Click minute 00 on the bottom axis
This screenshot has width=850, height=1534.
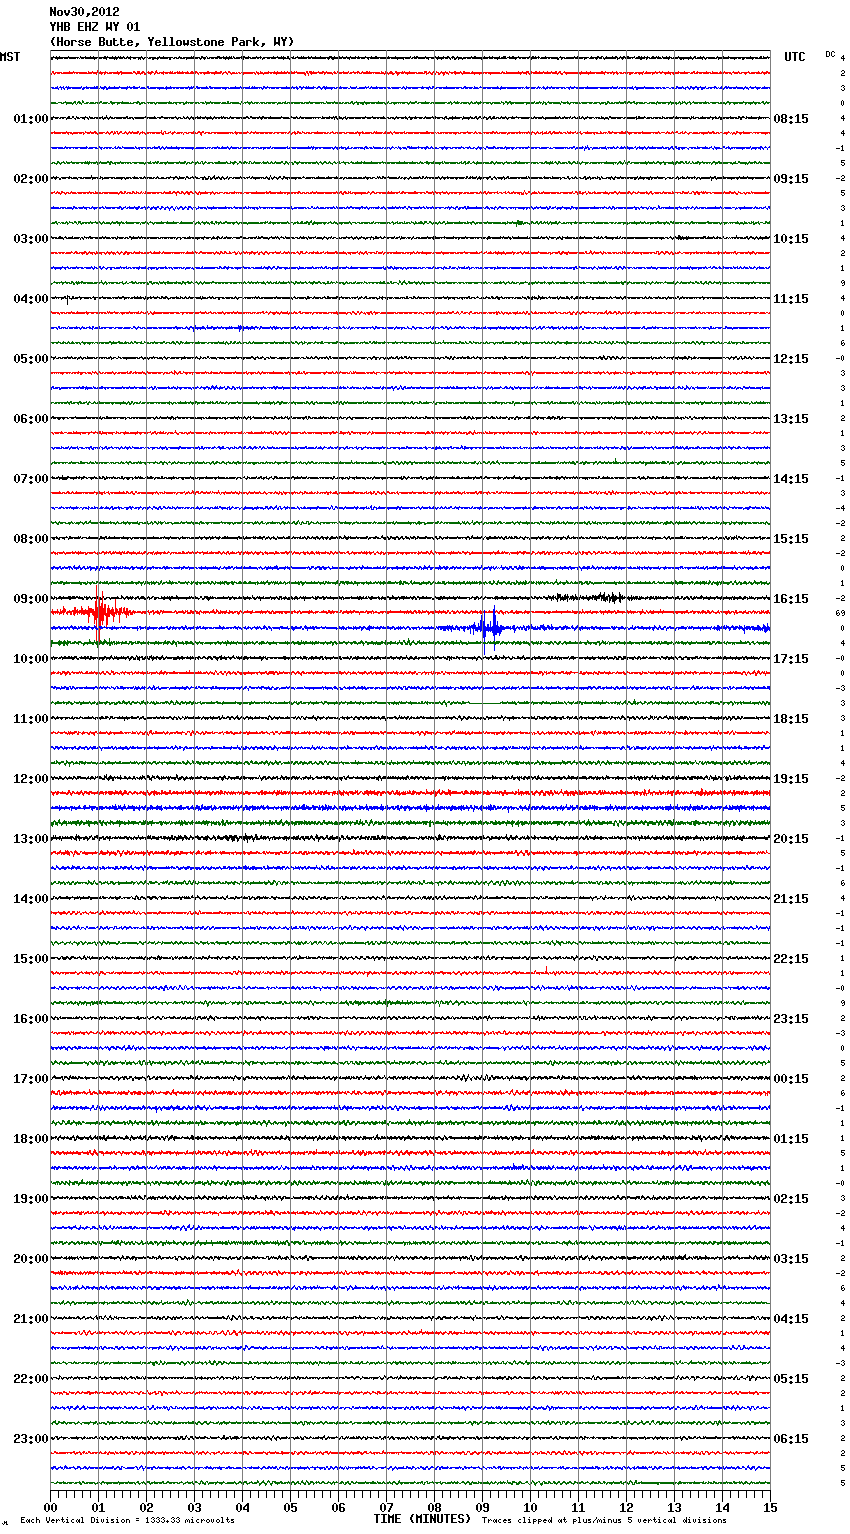click(x=51, y=1508)
